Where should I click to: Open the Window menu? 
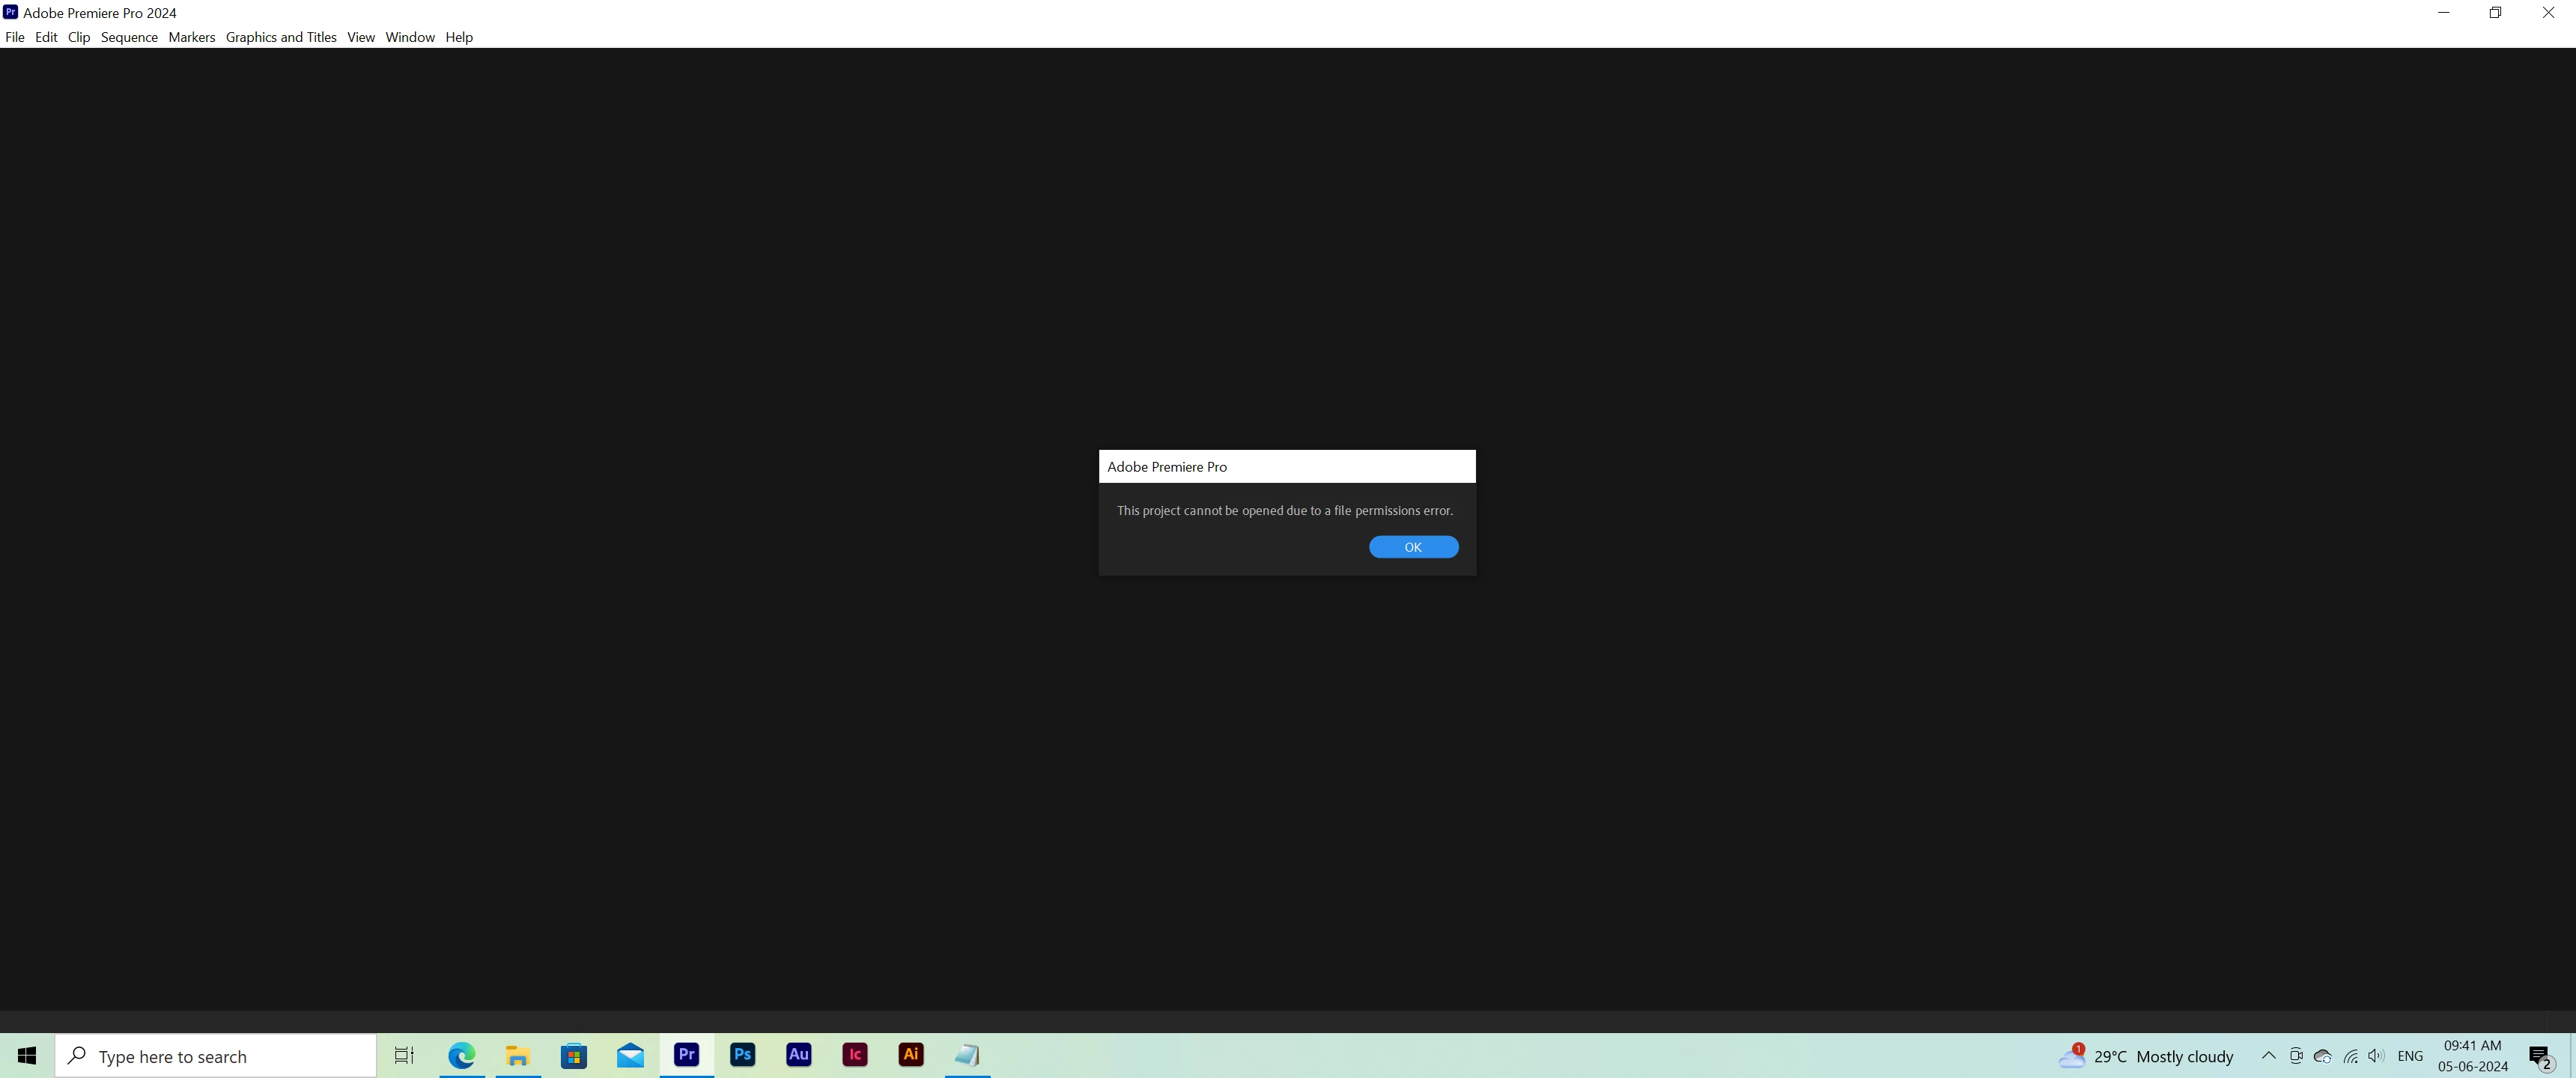click(410, 37)
